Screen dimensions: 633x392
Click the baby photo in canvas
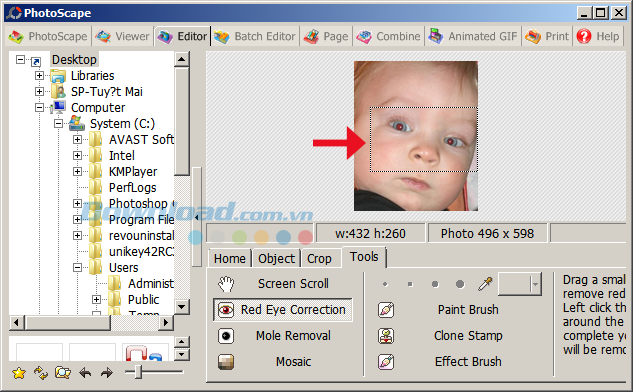tap(416, 136)
